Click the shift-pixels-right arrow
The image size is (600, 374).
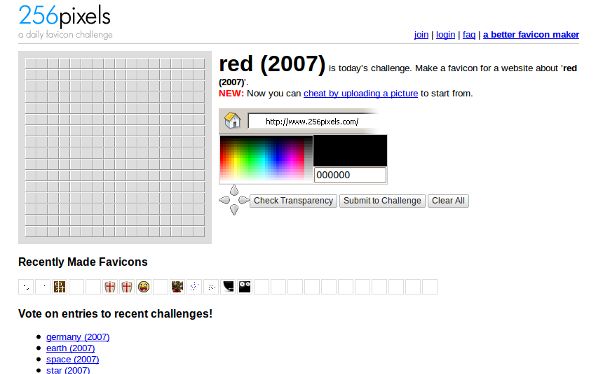[x=243, y=200]
